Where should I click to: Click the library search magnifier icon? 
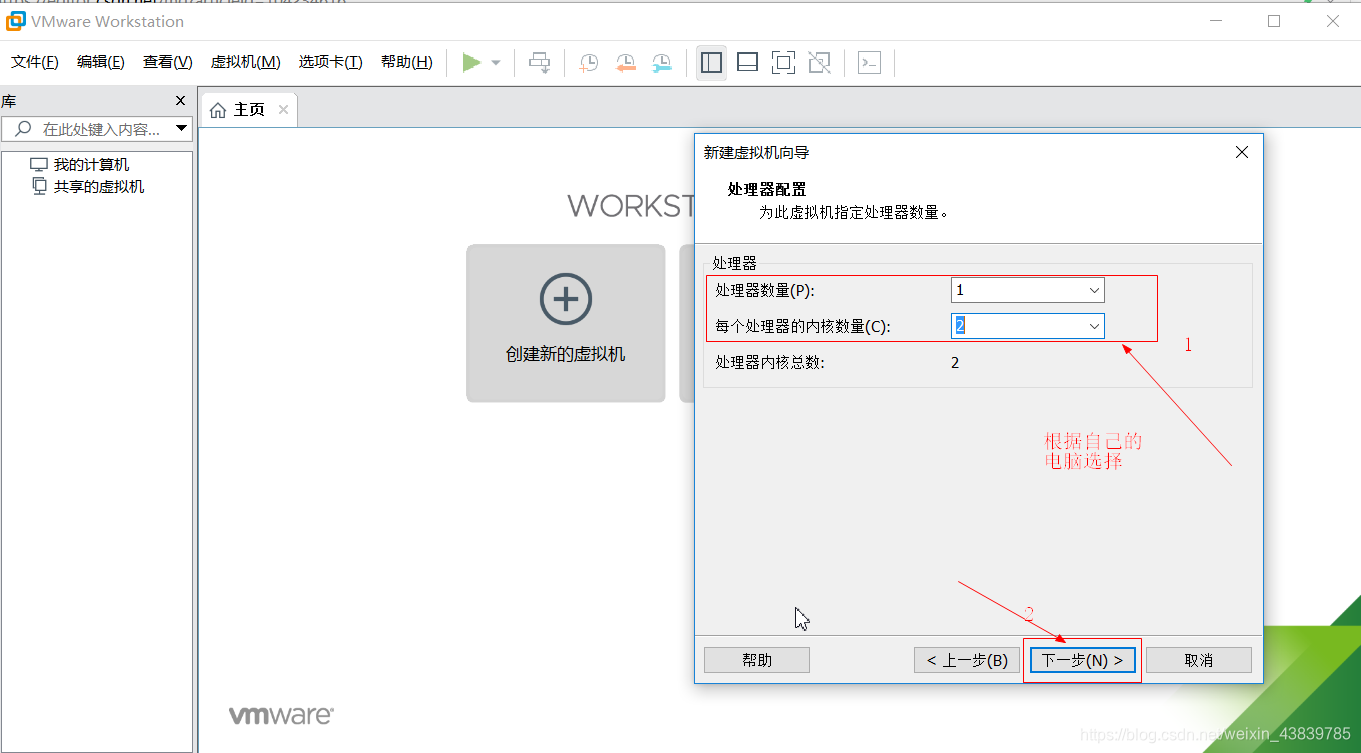21,129
